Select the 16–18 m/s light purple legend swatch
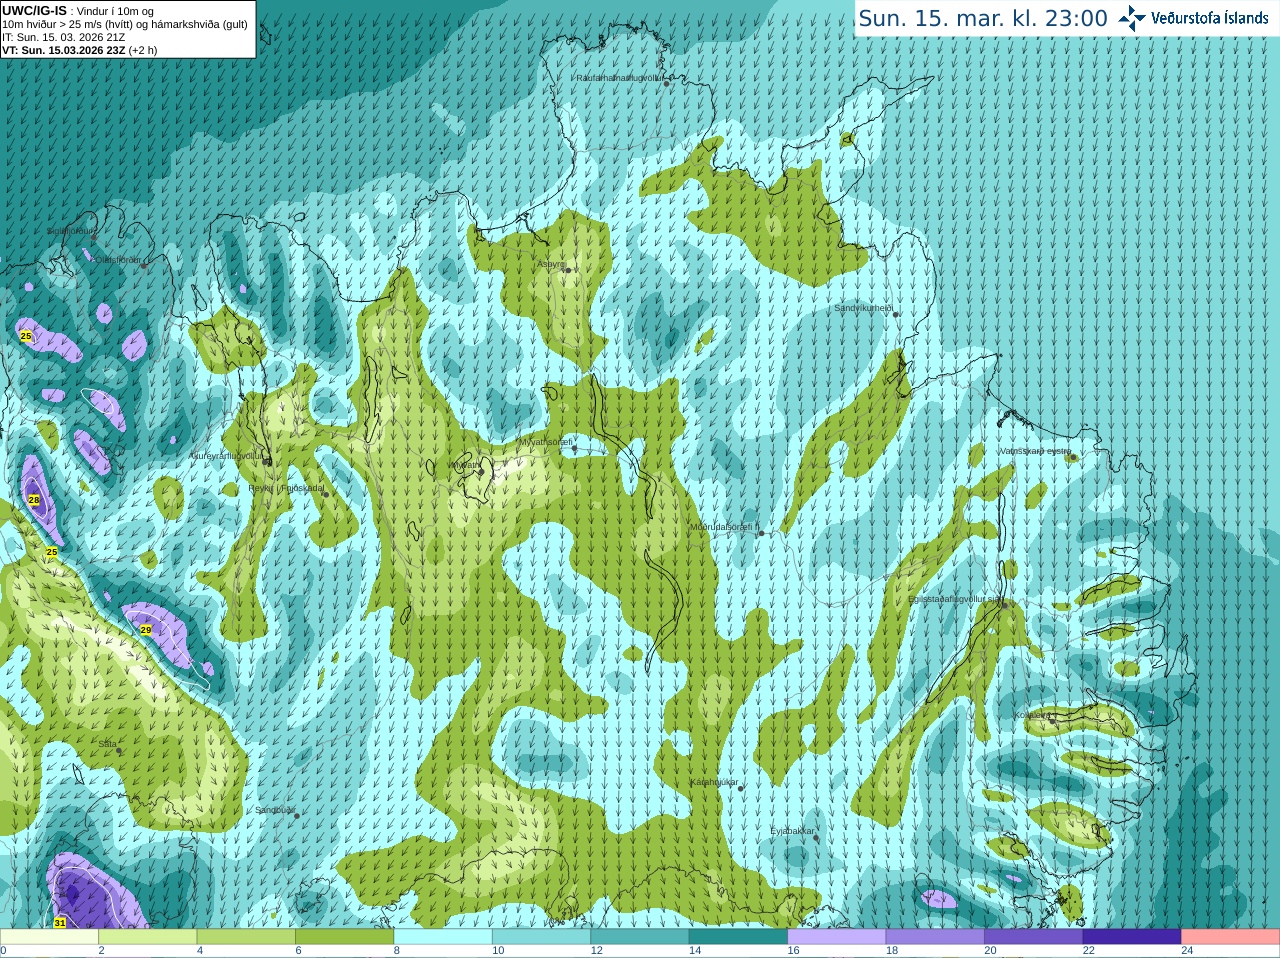This screenshot has width=1280, height=958. point(836,937)
